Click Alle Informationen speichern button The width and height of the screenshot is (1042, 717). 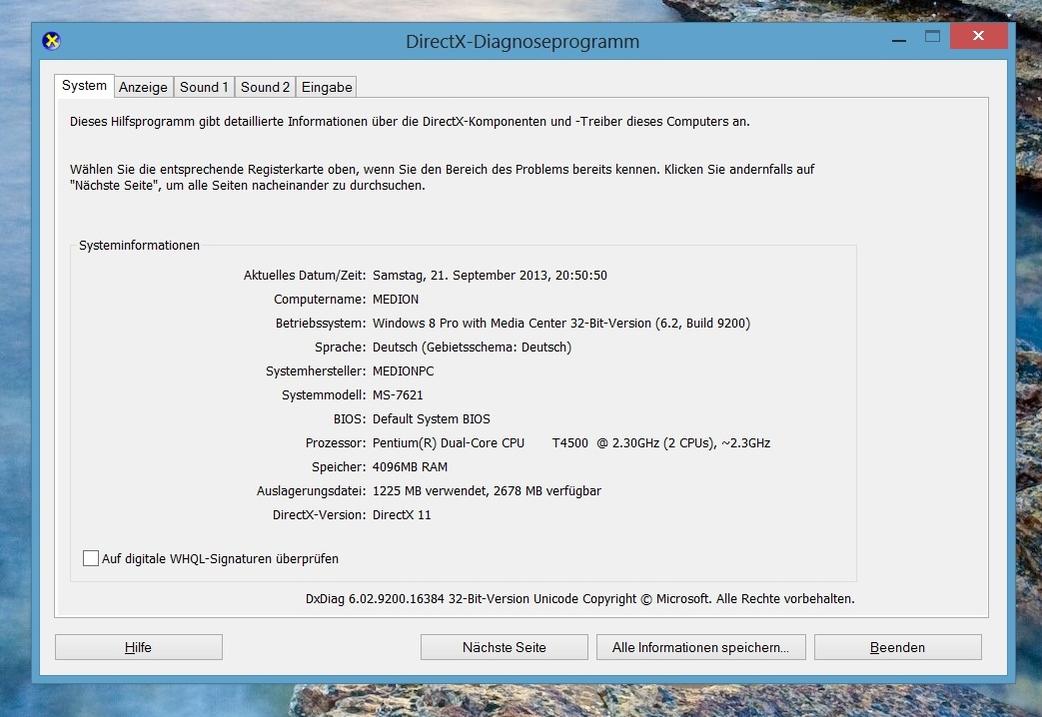click(700, 647)
